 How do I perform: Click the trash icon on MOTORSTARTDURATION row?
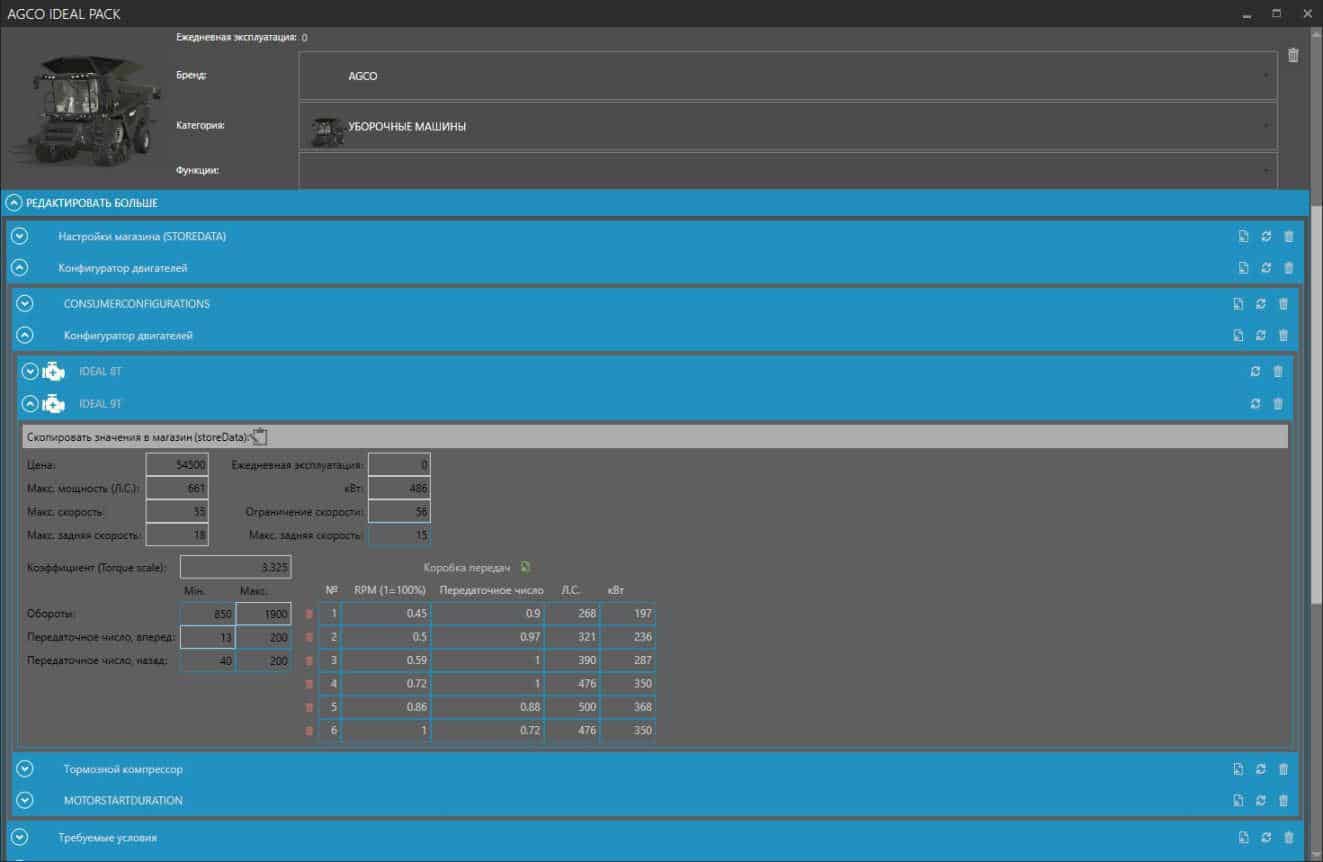click(x=1283, y=801)
